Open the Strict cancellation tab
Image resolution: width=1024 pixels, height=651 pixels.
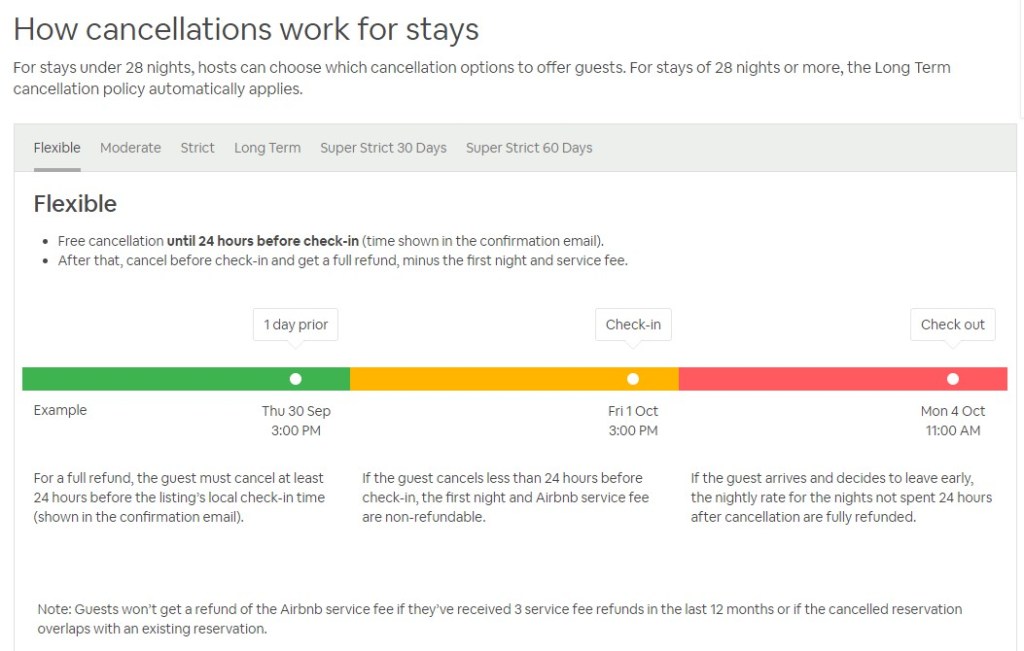pyautogui.click(x=197, y=148)
